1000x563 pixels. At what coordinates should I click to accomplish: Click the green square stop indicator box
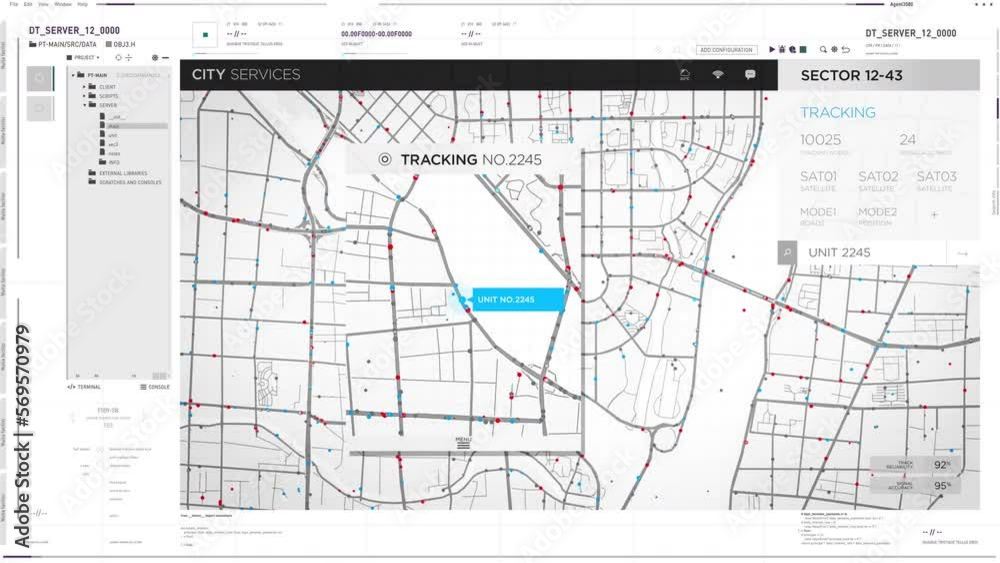pyautogui.click(x=205, y=35)
